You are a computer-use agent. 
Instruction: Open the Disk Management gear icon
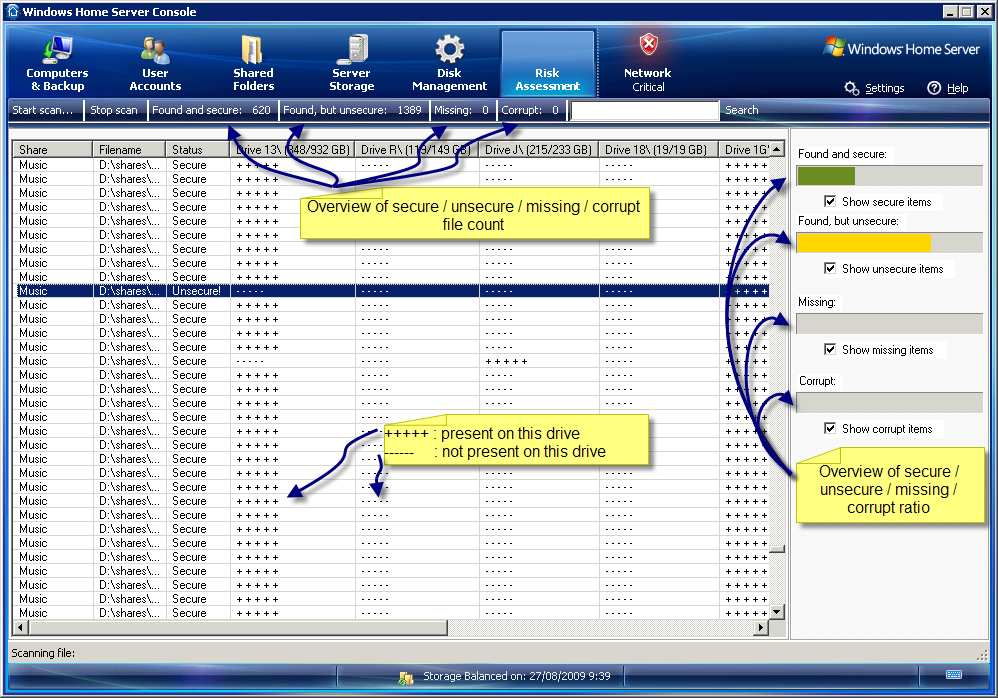click(449, 50)
